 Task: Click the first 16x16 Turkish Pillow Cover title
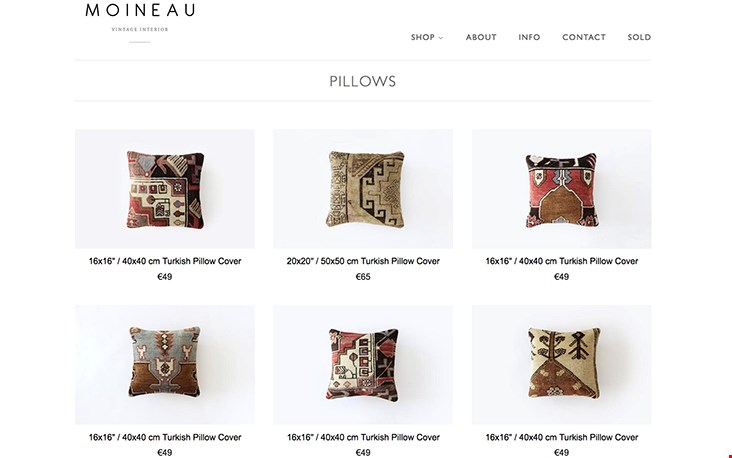point(165,261)
